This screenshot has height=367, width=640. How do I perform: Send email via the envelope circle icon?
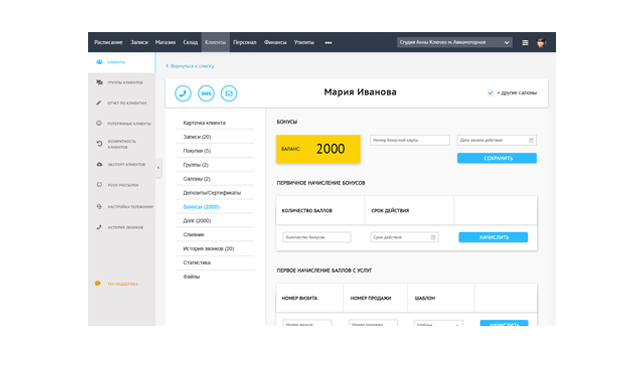coord(229,93)
